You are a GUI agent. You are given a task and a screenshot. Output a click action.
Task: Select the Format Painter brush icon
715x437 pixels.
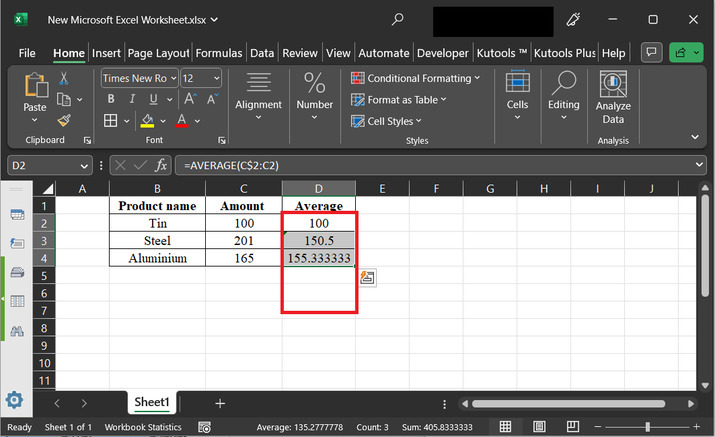pos(65,120)
